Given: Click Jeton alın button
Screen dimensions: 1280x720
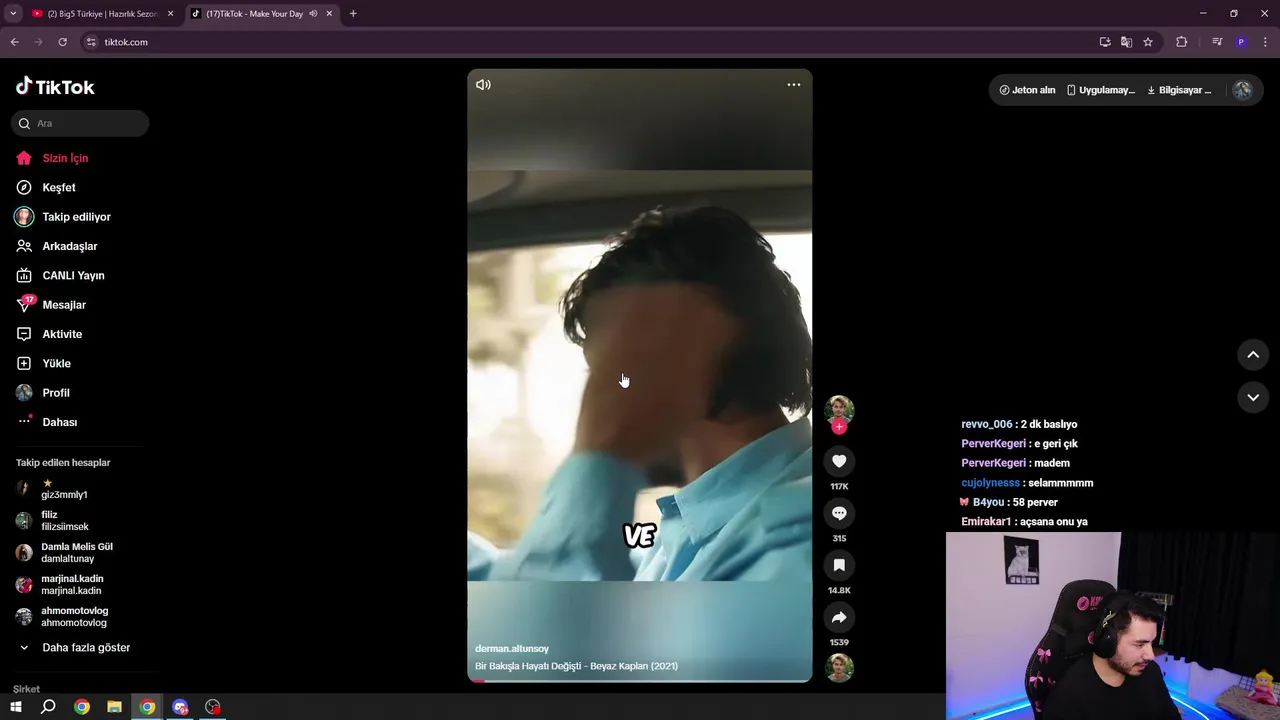Looking at the screenshot, I should pos(1027,90).
